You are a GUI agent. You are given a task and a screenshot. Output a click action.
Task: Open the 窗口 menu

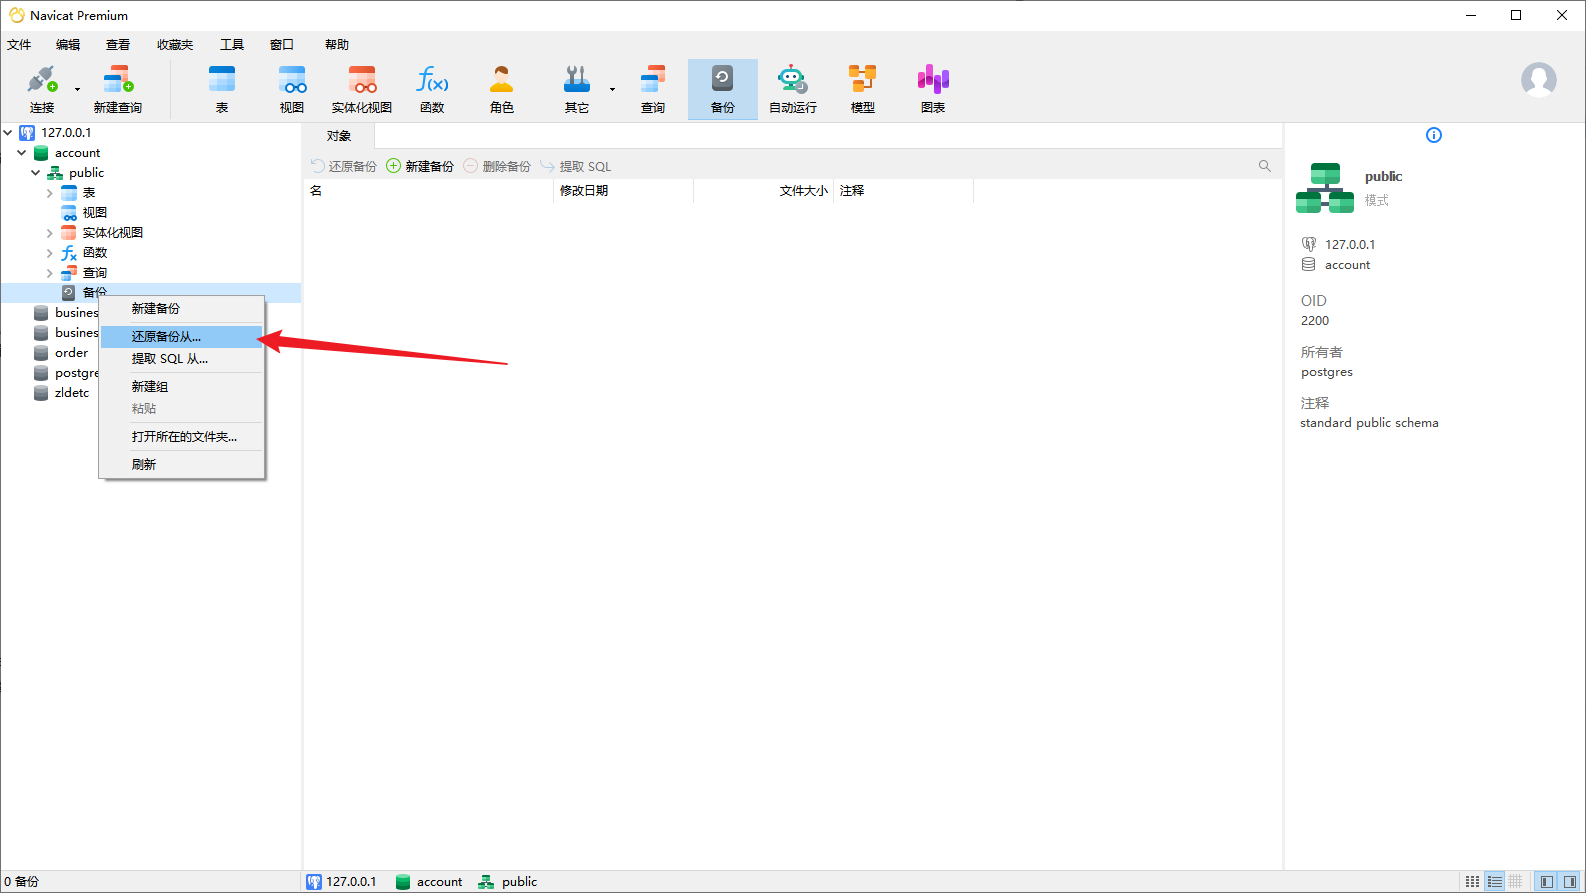click(282, 45)
